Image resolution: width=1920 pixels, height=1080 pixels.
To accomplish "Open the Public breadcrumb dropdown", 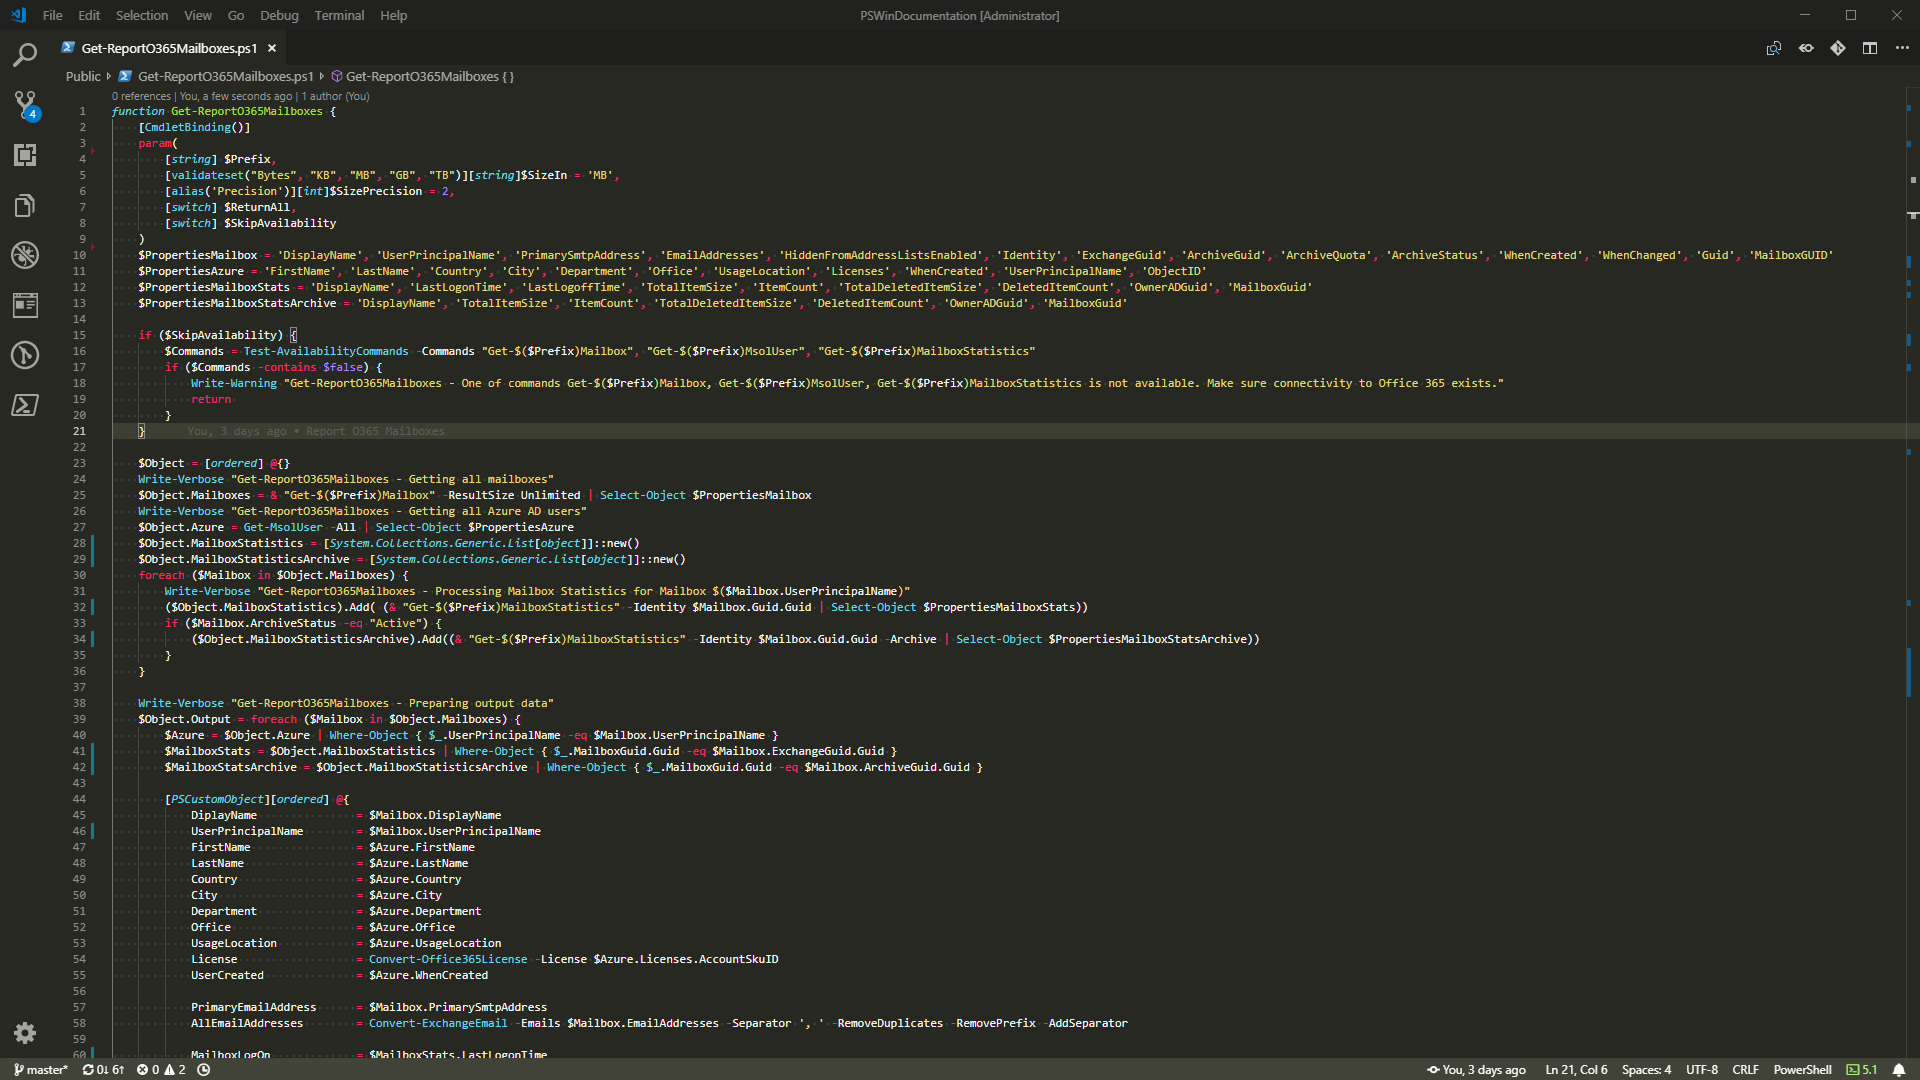I will [84, 76].
